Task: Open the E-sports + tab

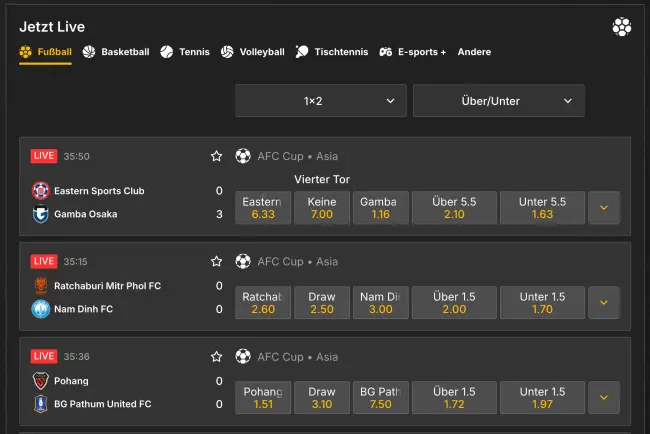Action: [412, 52]
